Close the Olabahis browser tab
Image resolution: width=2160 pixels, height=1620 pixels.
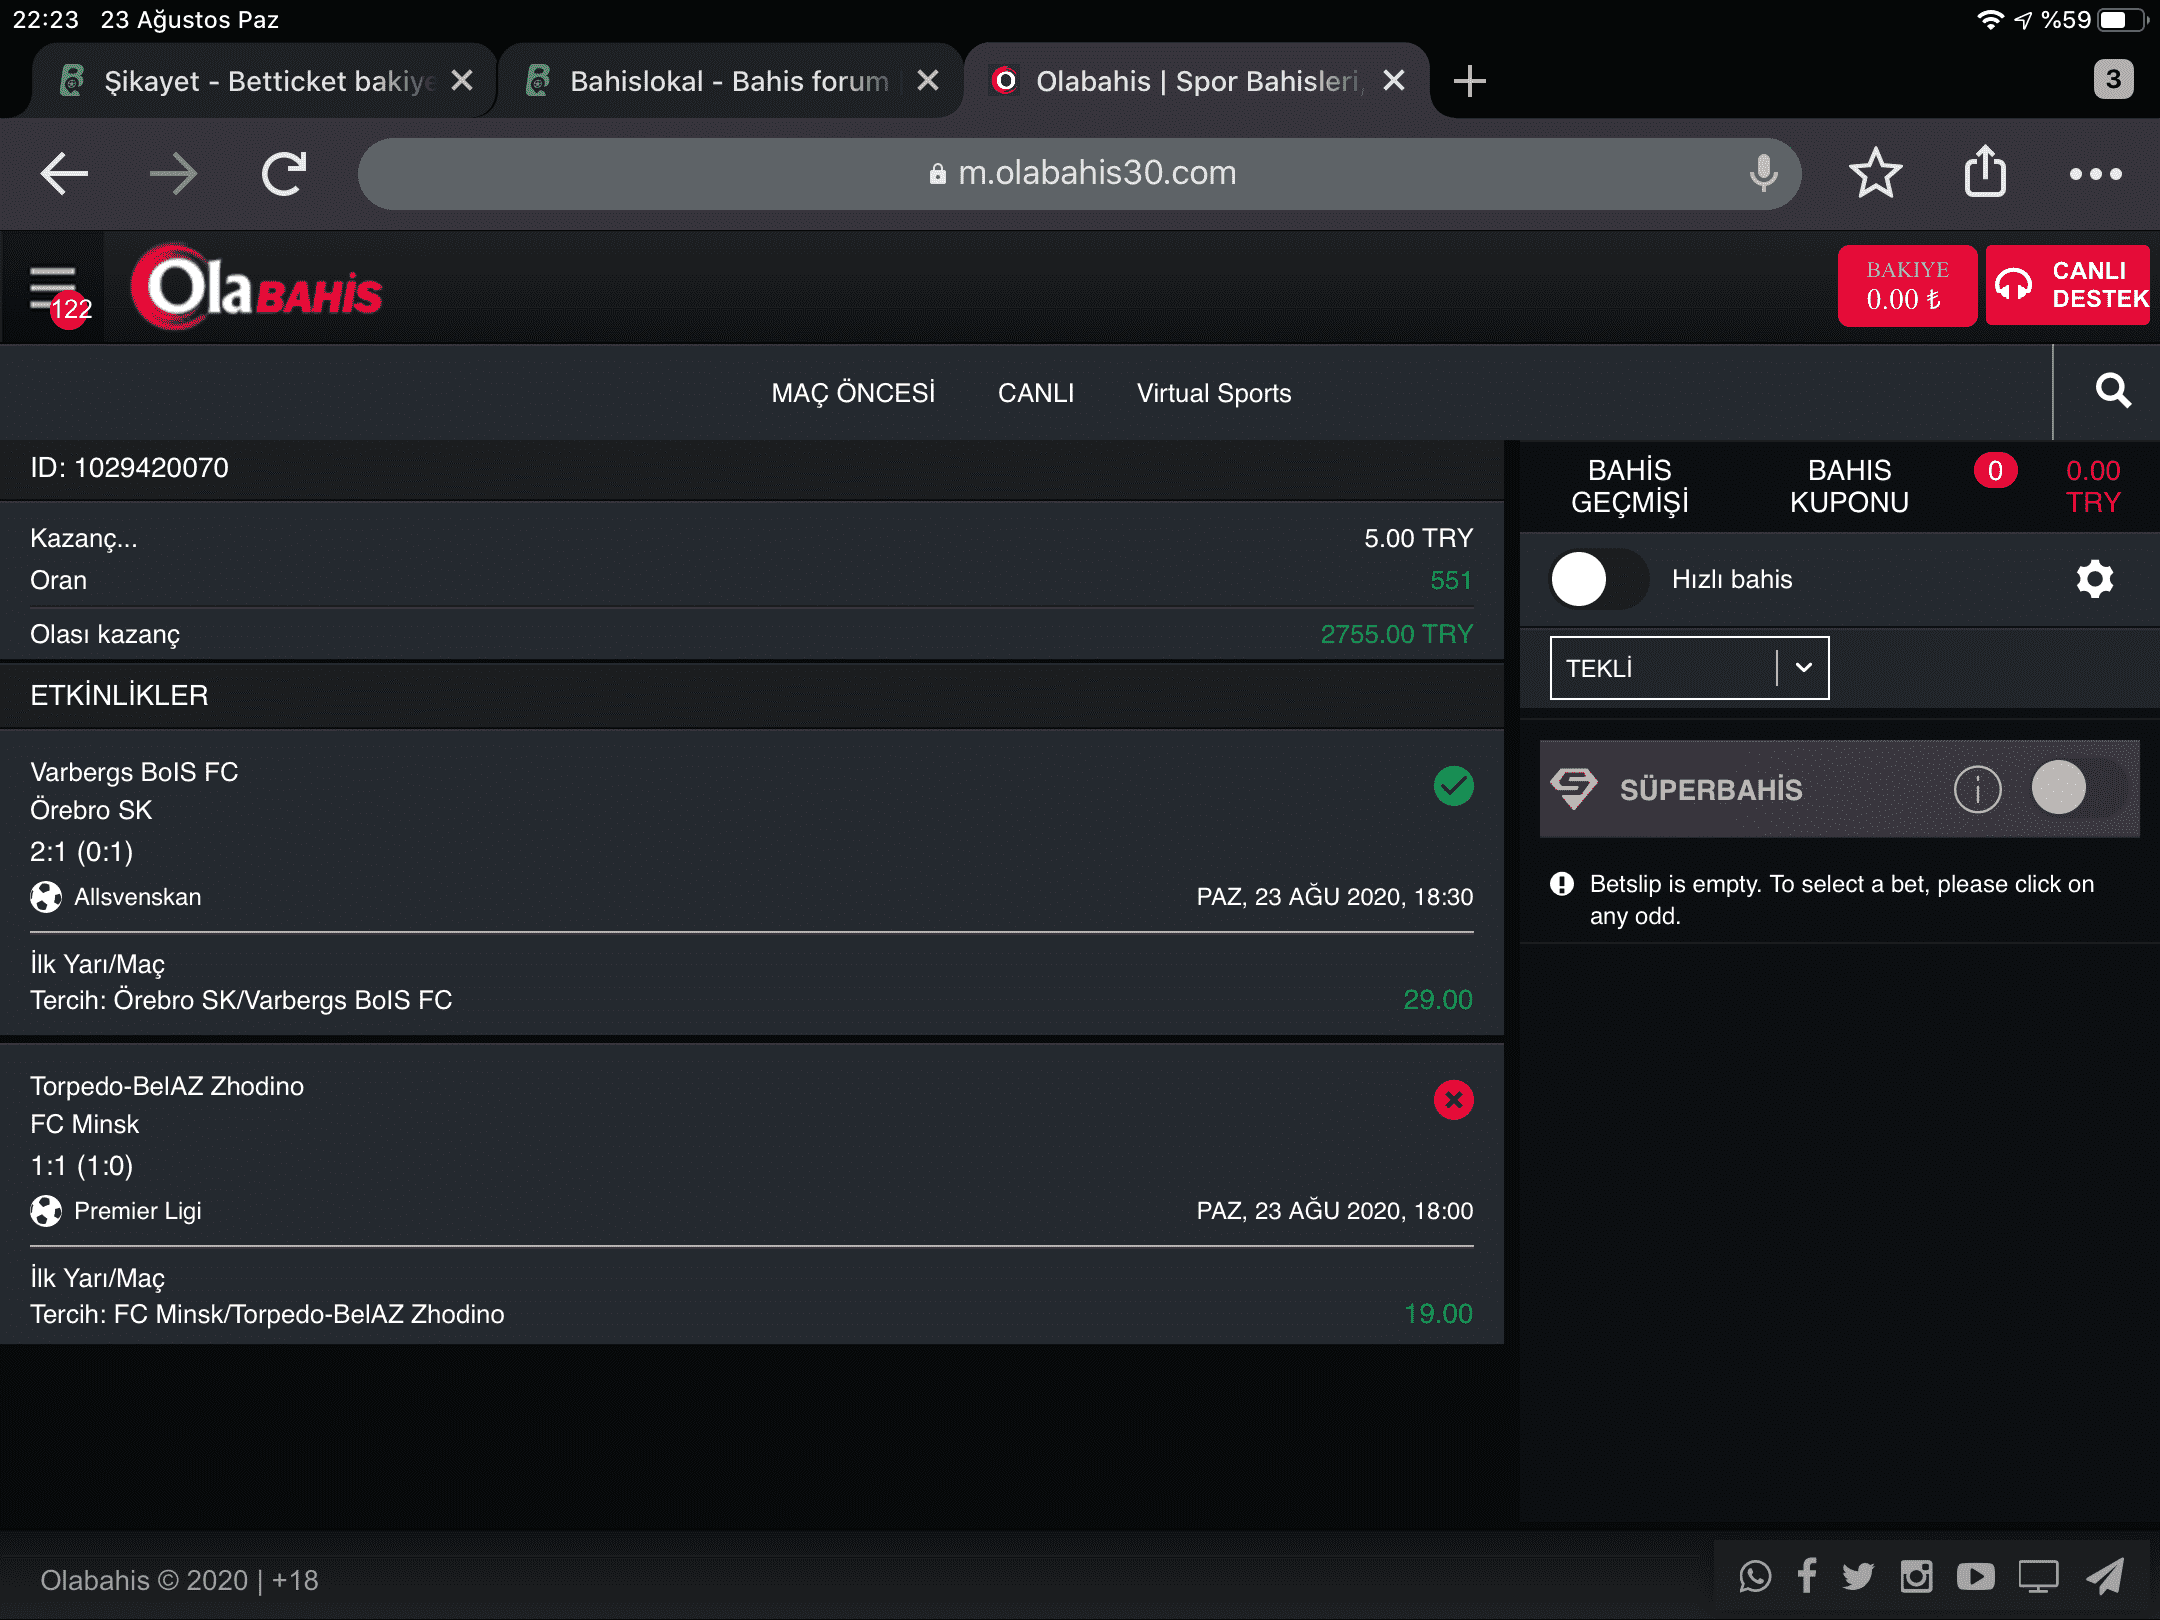click(1394, 81)
